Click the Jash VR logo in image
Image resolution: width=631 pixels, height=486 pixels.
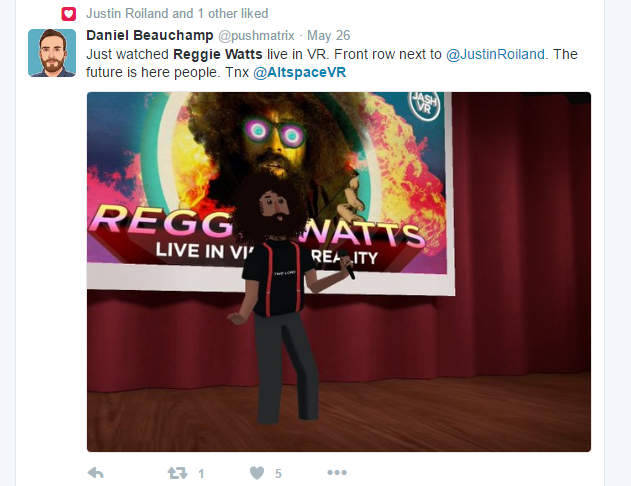point(425,106)
